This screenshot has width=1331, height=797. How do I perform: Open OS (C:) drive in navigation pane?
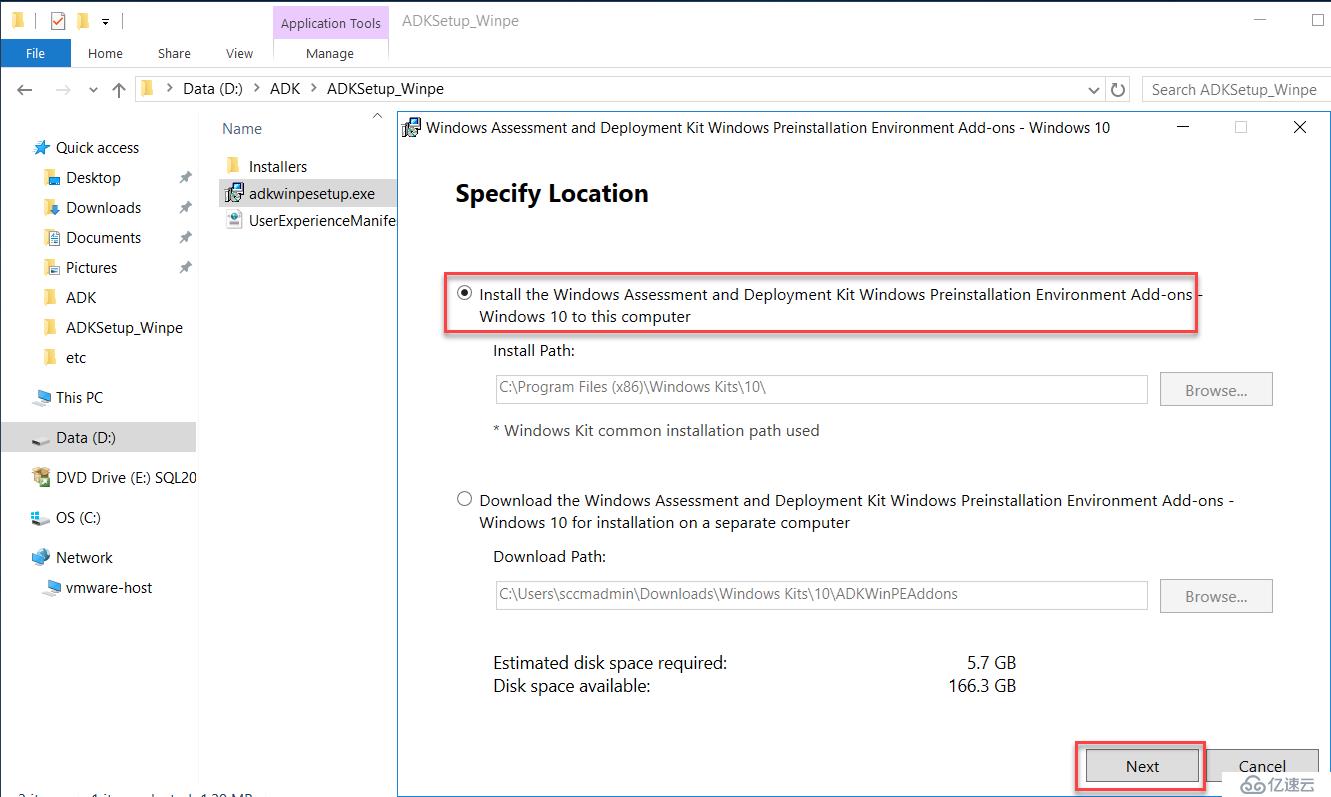(x=78, y=517)
